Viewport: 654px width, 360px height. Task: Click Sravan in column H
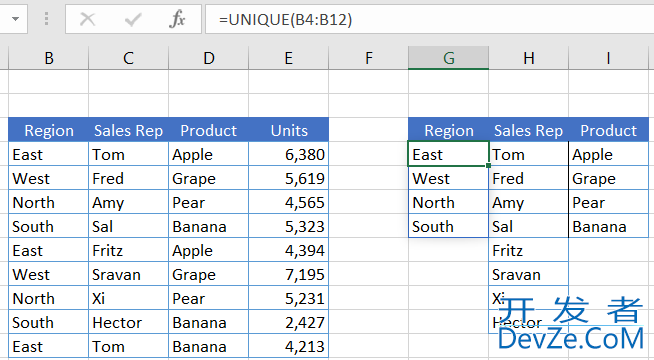[x=528, y=274]
